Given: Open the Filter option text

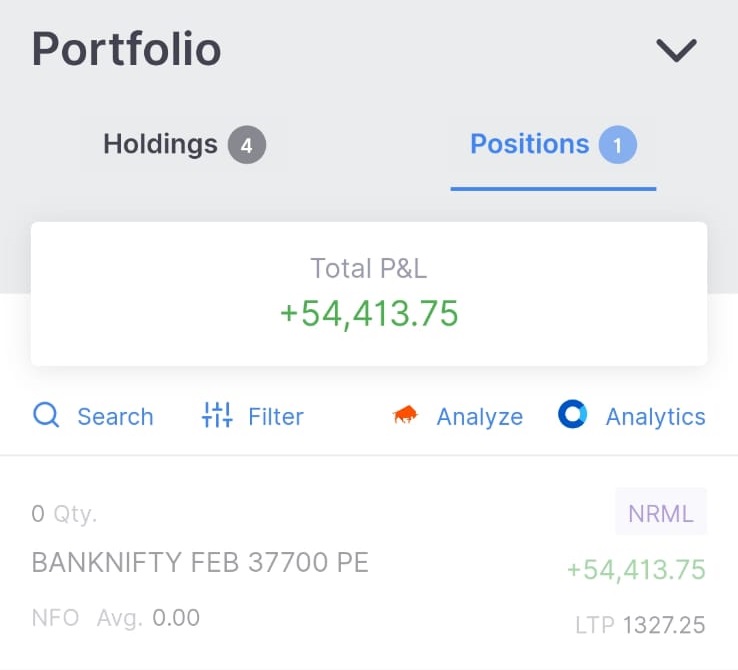Looking at the screenshot, I should point(275,417).
